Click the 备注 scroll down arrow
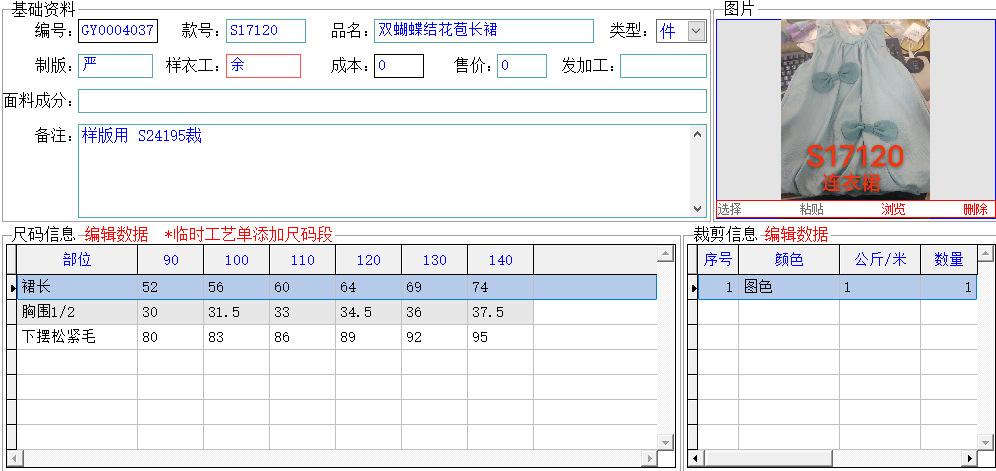 698,208
